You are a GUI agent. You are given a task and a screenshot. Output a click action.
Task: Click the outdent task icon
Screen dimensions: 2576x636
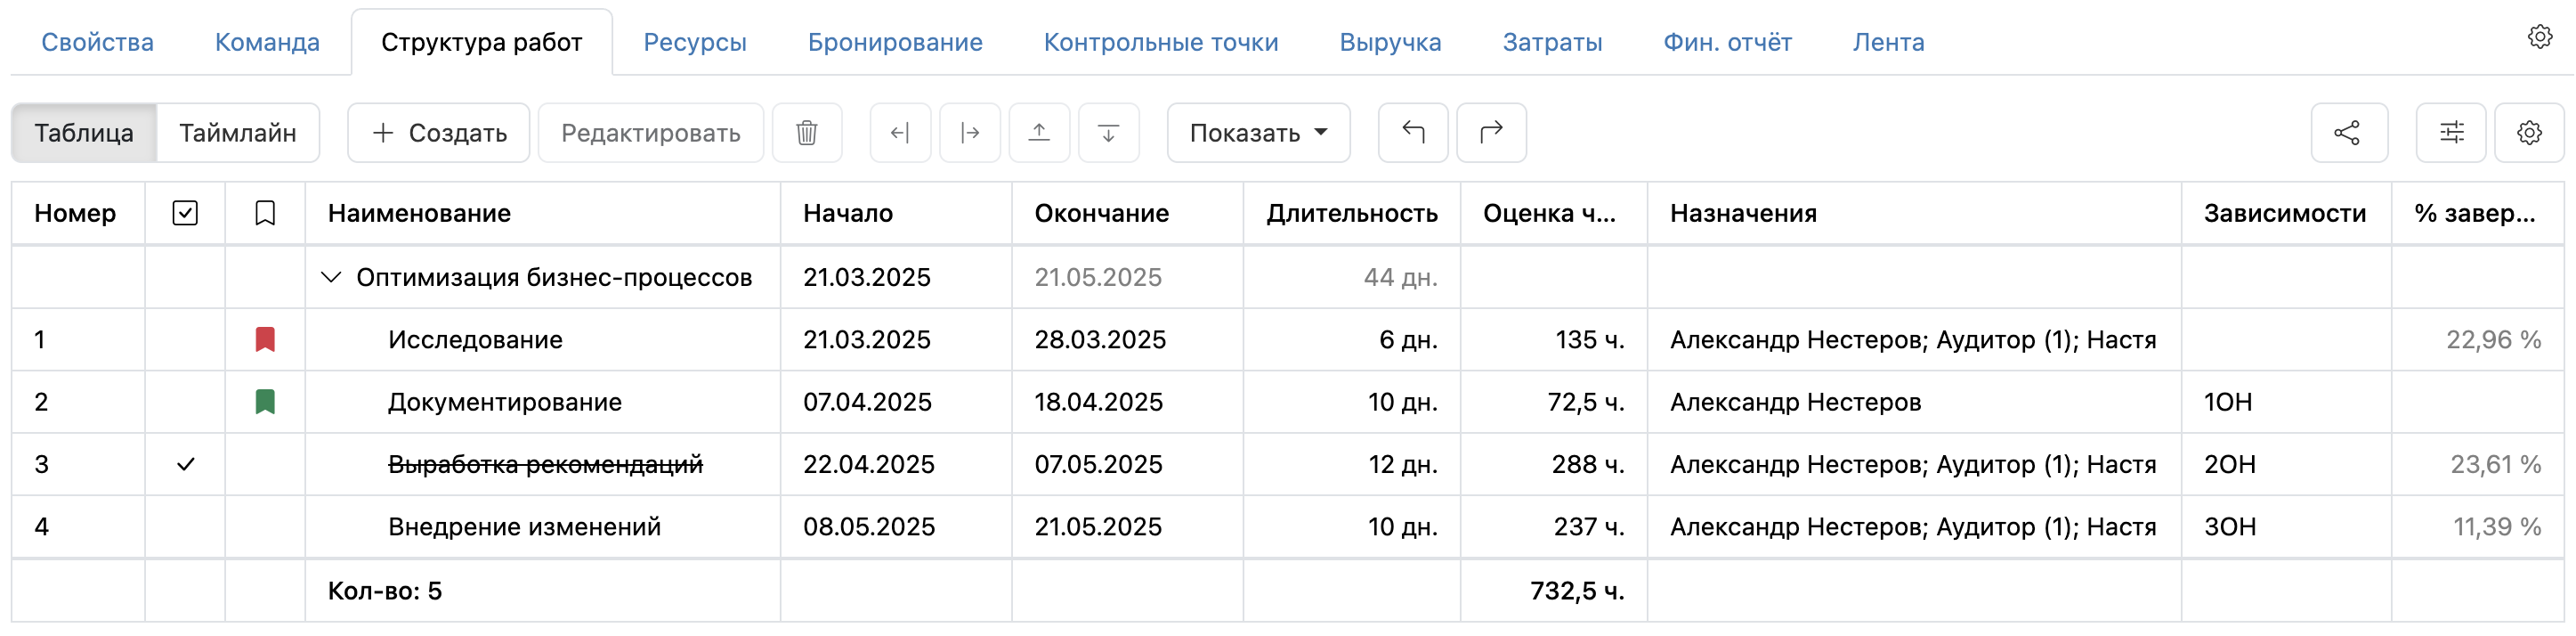point(899,132)
